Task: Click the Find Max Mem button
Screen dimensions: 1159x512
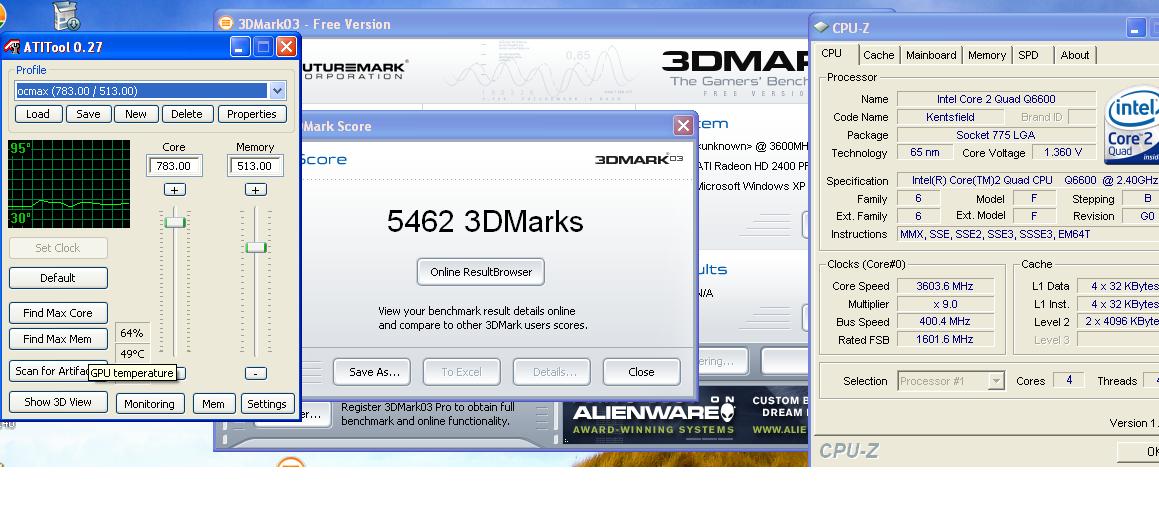Action: pyautogui.click(x=58, y=339)
